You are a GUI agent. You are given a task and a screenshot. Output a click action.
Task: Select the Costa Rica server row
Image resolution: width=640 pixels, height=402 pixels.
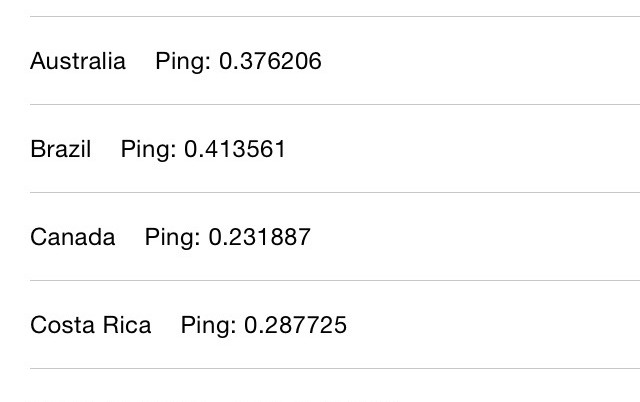(x=320, y=325)
